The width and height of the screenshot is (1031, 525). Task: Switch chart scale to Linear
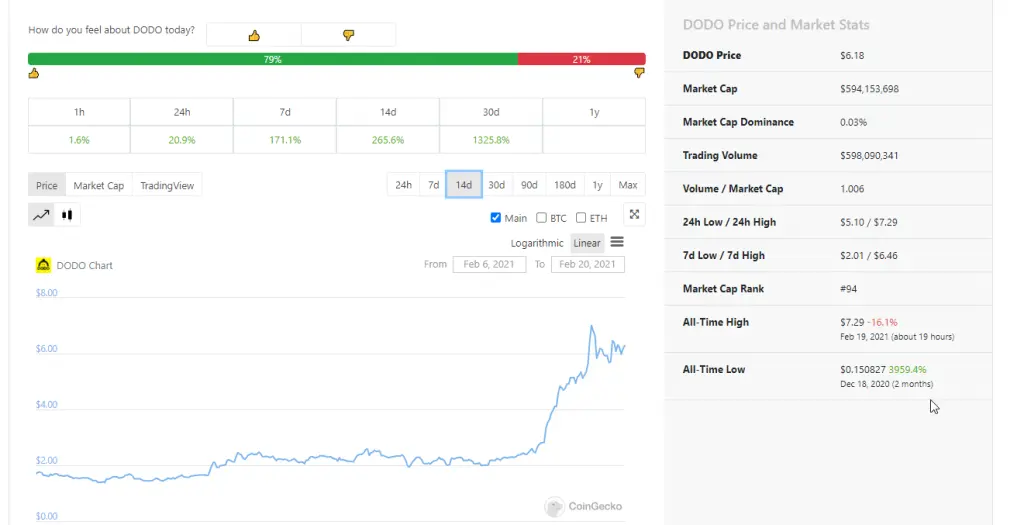coord(587,243)
